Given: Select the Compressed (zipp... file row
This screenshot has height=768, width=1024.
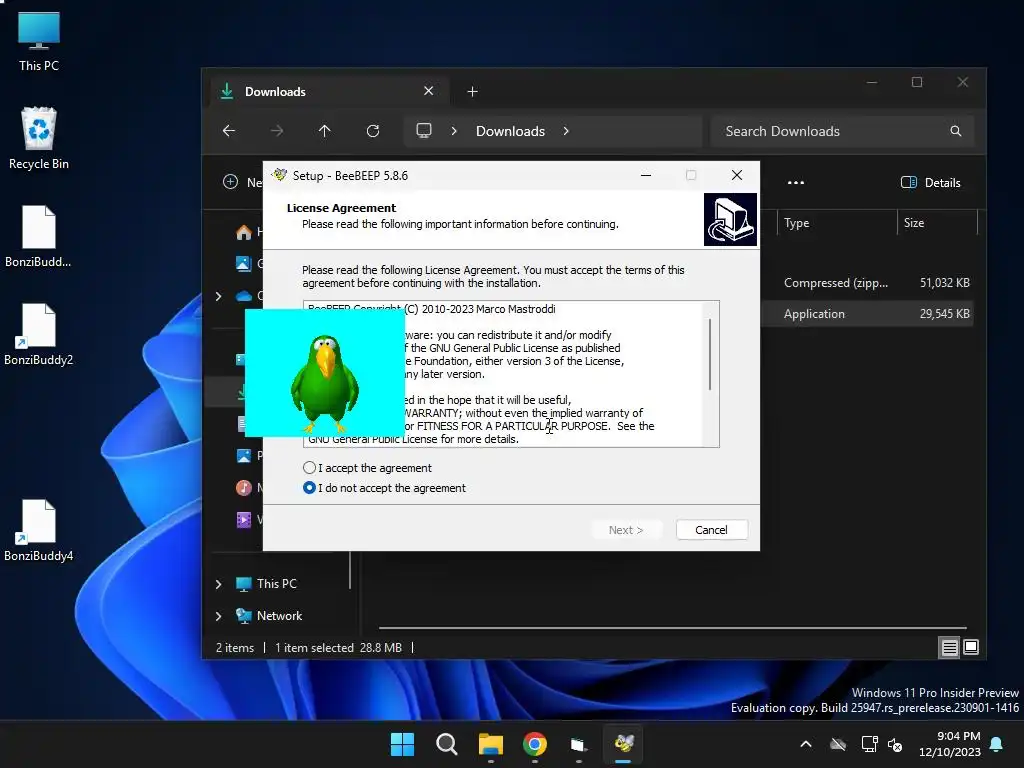Looking at the screenshot, I should point(867,283).
